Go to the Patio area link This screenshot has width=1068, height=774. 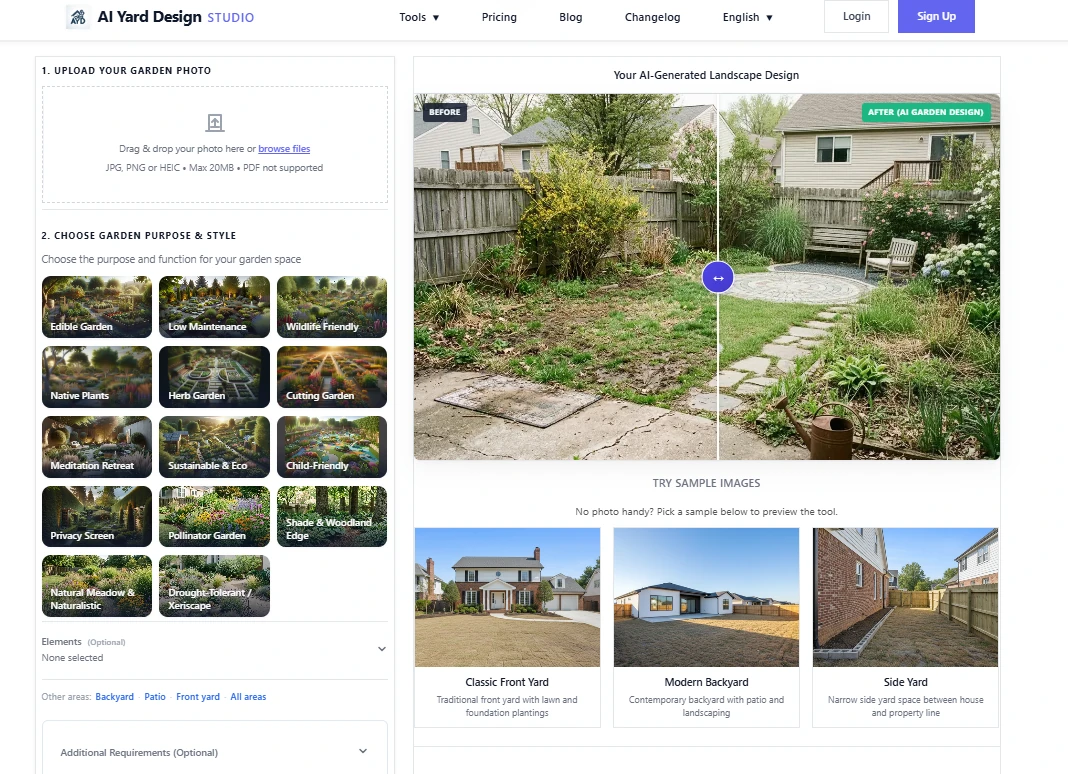155,696
